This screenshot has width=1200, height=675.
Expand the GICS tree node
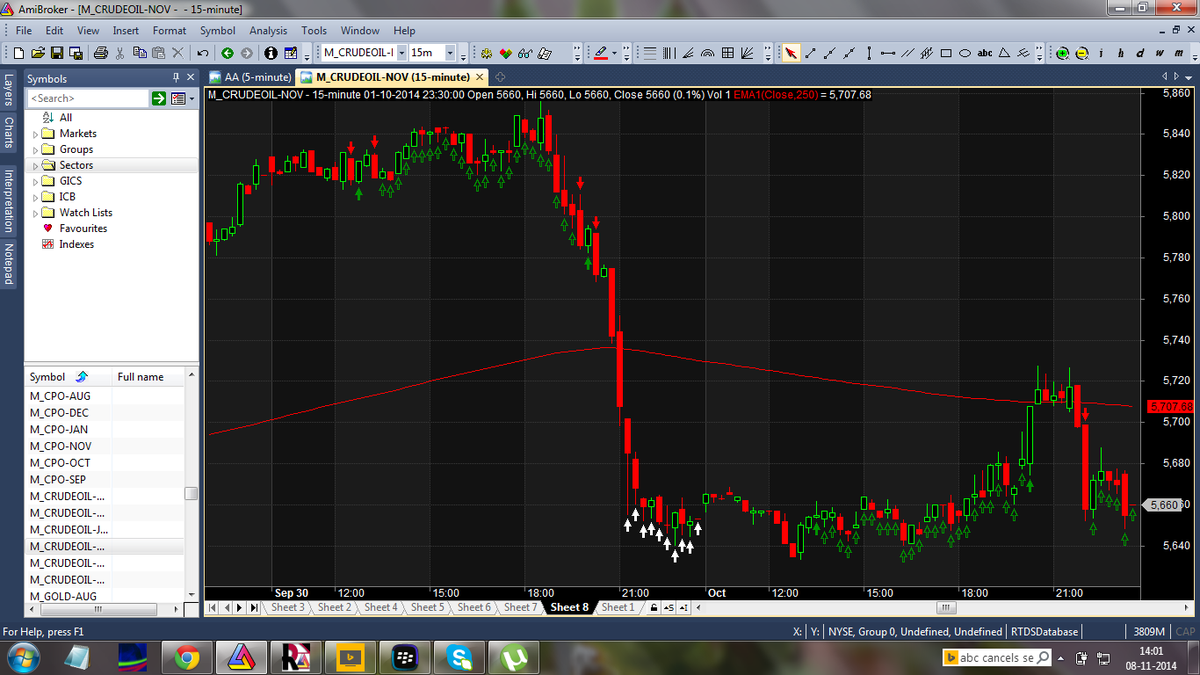[x=36, y=181]
